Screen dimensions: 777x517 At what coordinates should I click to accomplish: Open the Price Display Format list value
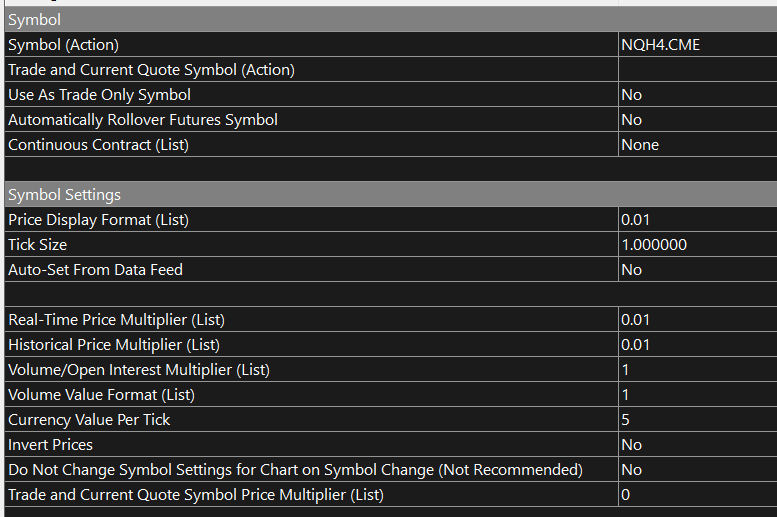(697, 220)
